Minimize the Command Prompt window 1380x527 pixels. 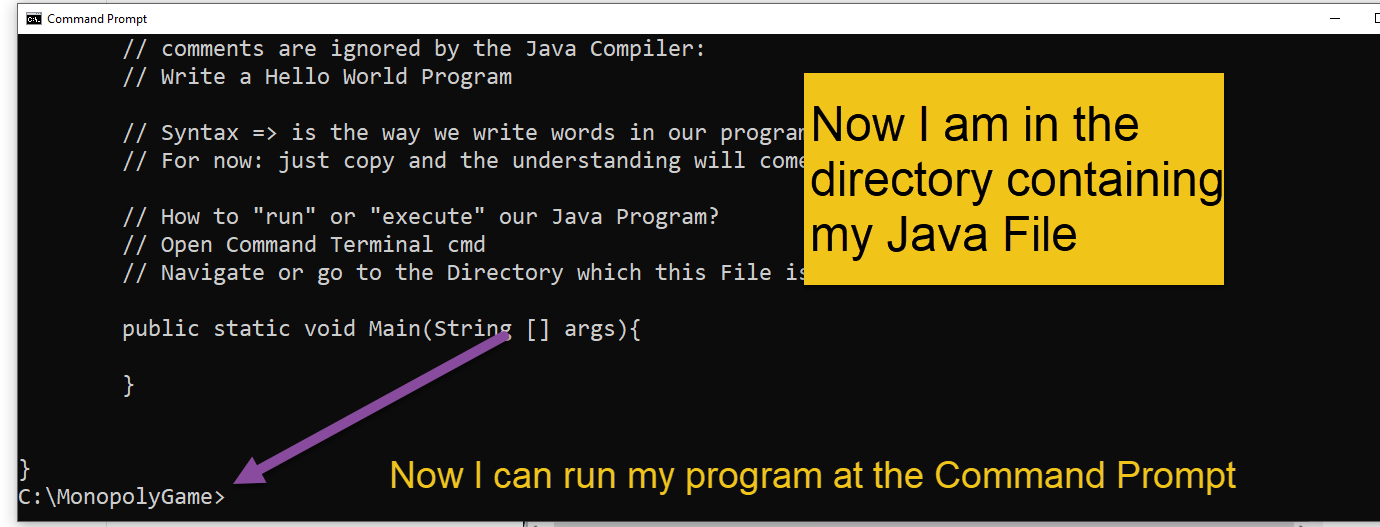pos(1335,18)
